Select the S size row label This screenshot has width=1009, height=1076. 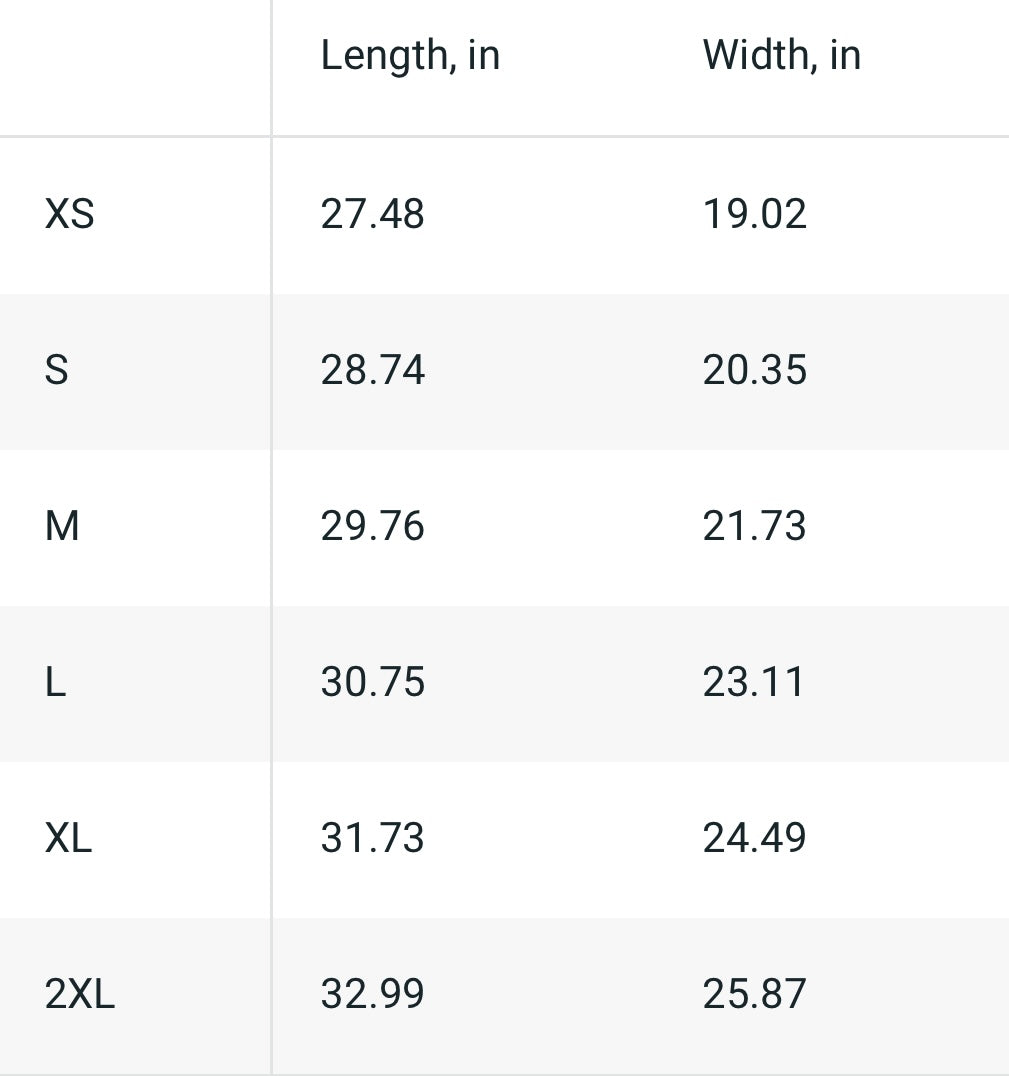(x=57, y=370)
